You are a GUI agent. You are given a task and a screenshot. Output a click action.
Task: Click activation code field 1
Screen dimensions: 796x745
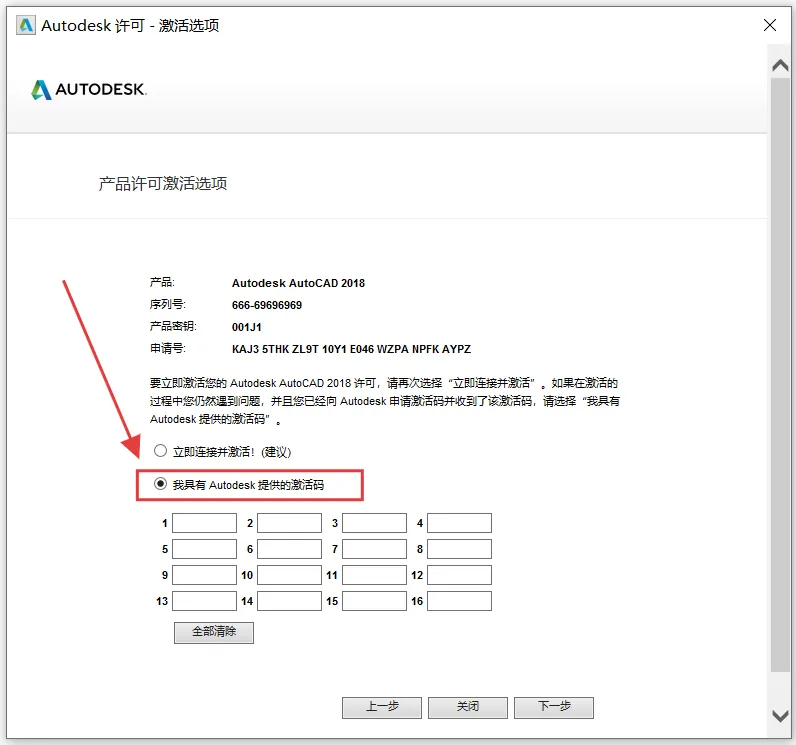click(x=205, y=523)
